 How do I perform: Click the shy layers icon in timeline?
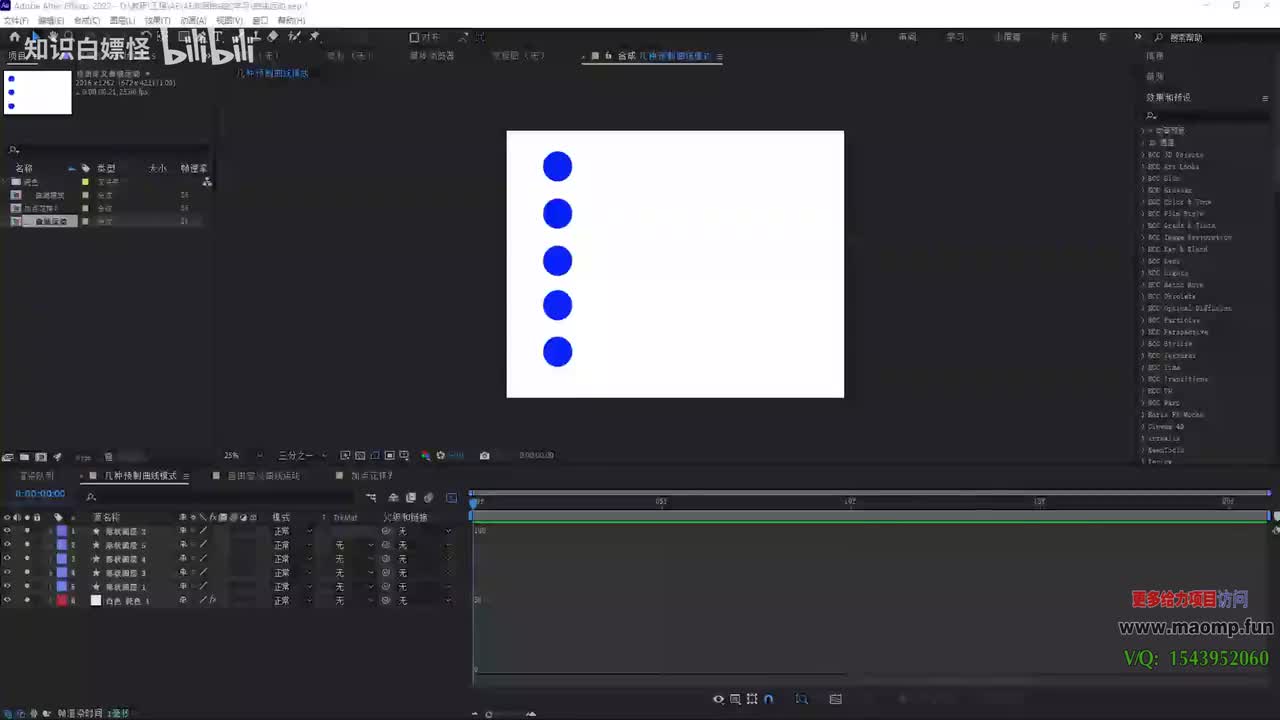pos(393,497)
